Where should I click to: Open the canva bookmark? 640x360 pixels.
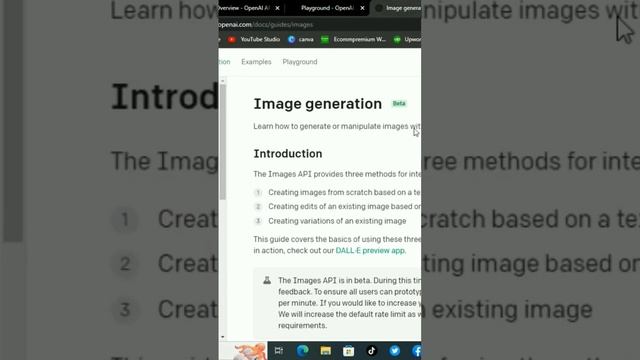301,40
